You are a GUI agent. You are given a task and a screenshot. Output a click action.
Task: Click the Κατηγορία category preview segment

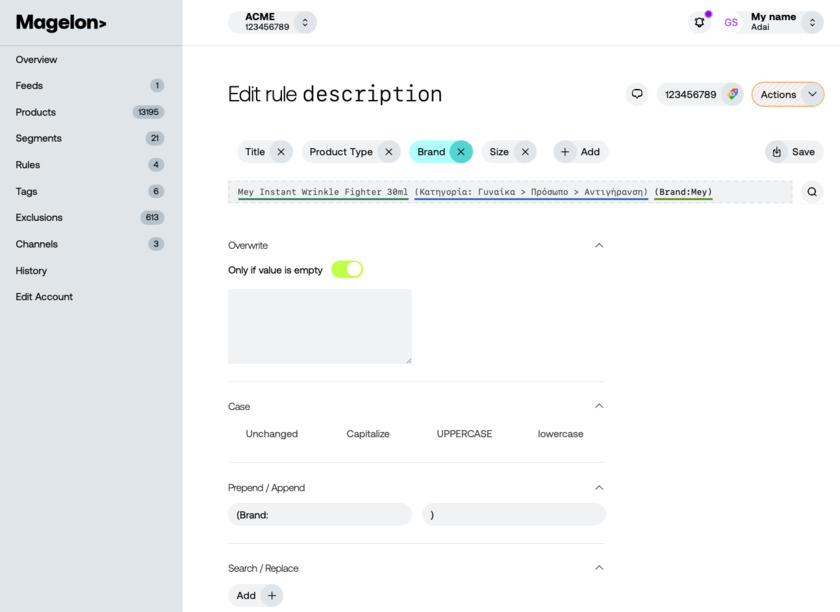click(x=531, y=192)
